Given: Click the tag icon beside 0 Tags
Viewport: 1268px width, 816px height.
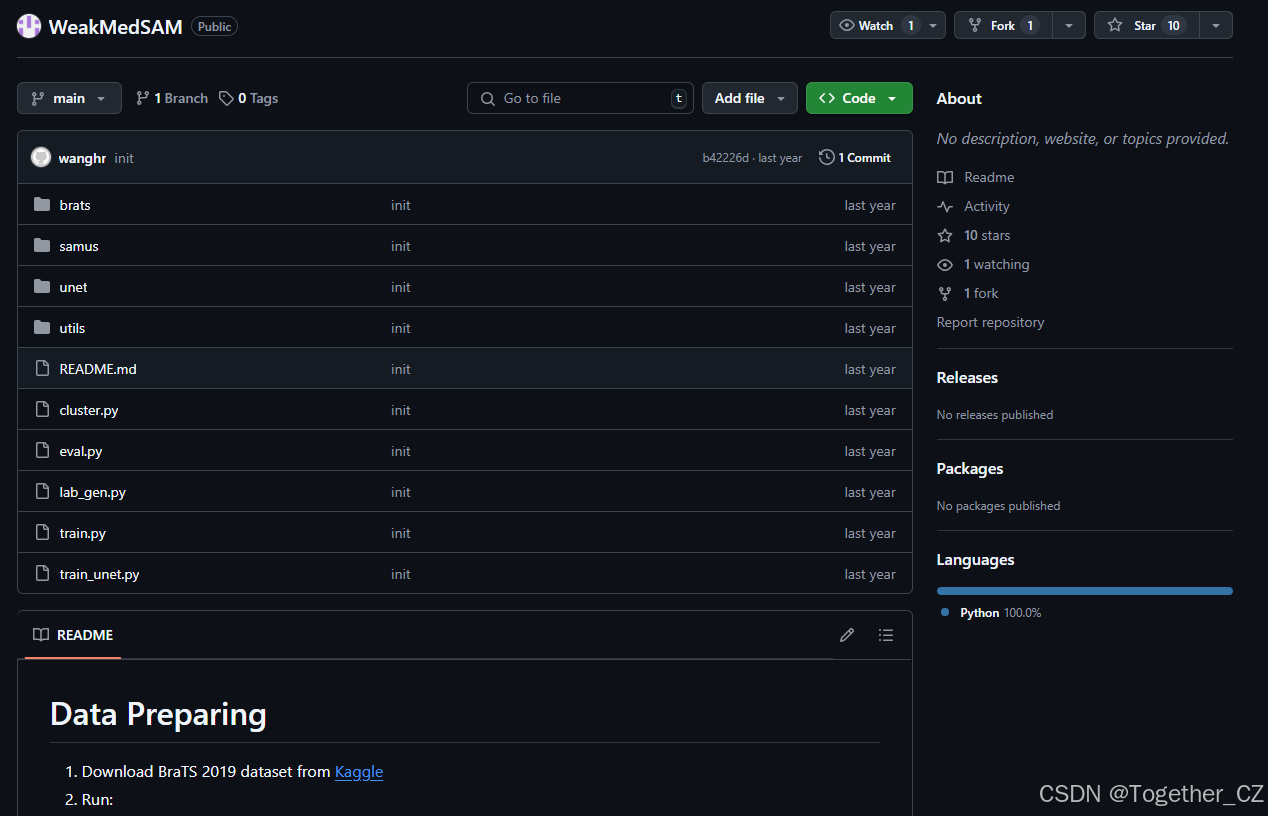Looking at the screenshot, I should tap(227, 98).
